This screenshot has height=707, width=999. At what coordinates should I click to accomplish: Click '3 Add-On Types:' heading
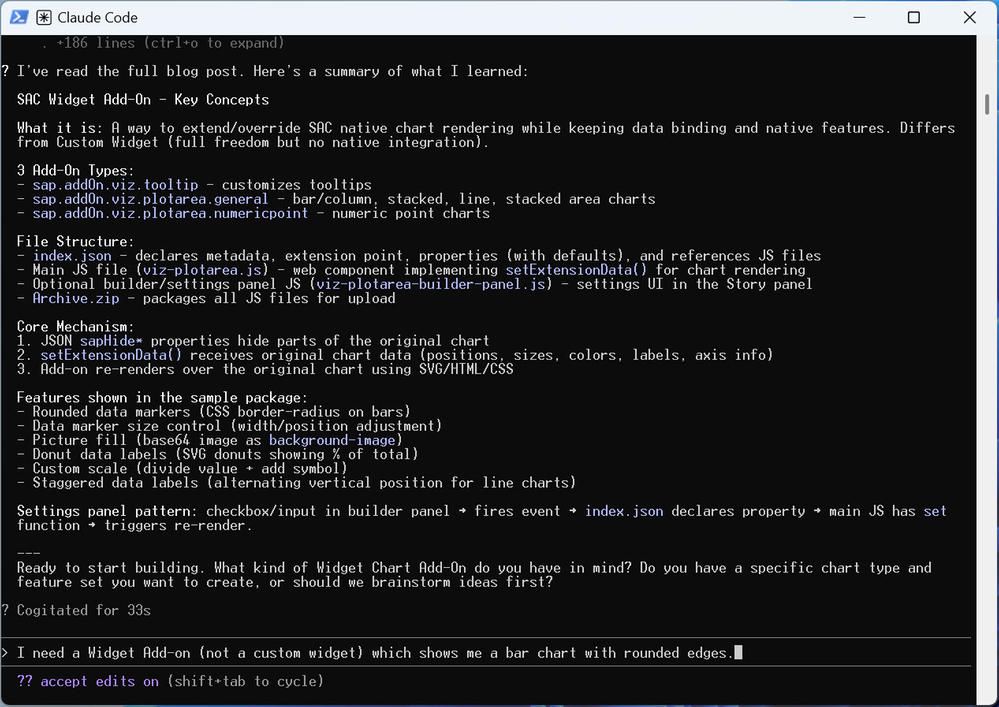point(76,170)
